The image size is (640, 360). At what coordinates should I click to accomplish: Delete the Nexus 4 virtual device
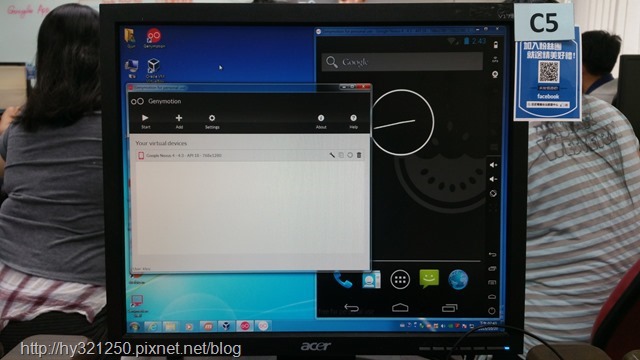coord(359,155)
